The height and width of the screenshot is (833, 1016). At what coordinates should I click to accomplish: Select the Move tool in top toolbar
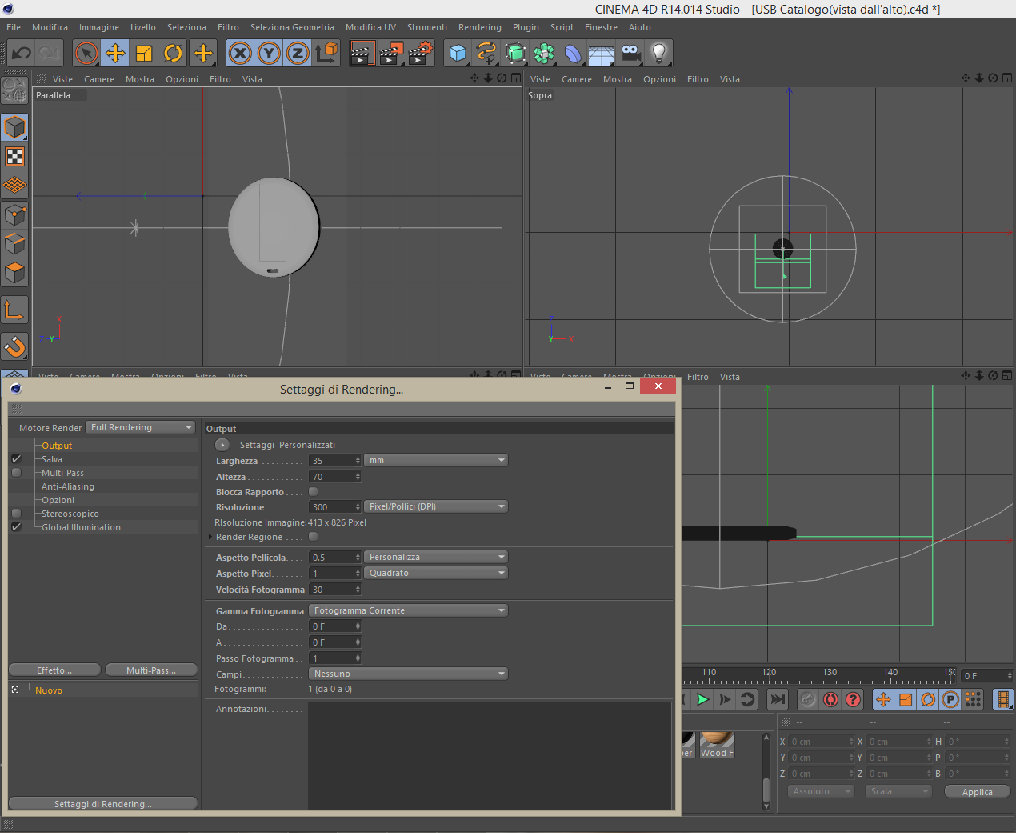click(x=115, y=53)
